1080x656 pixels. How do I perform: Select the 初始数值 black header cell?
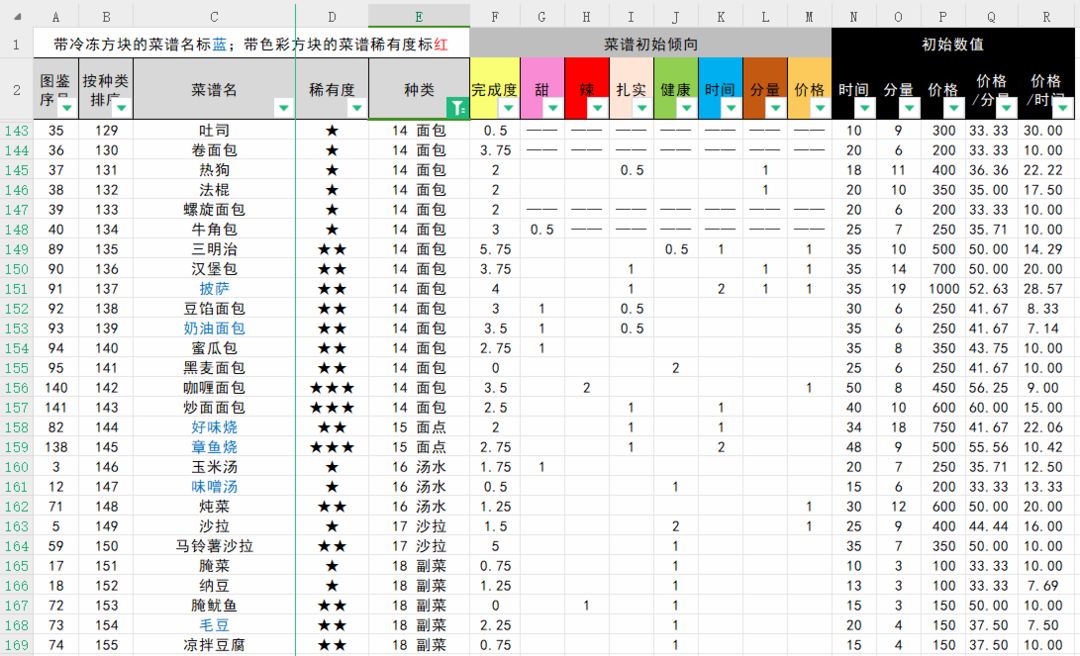pos(953,44)
